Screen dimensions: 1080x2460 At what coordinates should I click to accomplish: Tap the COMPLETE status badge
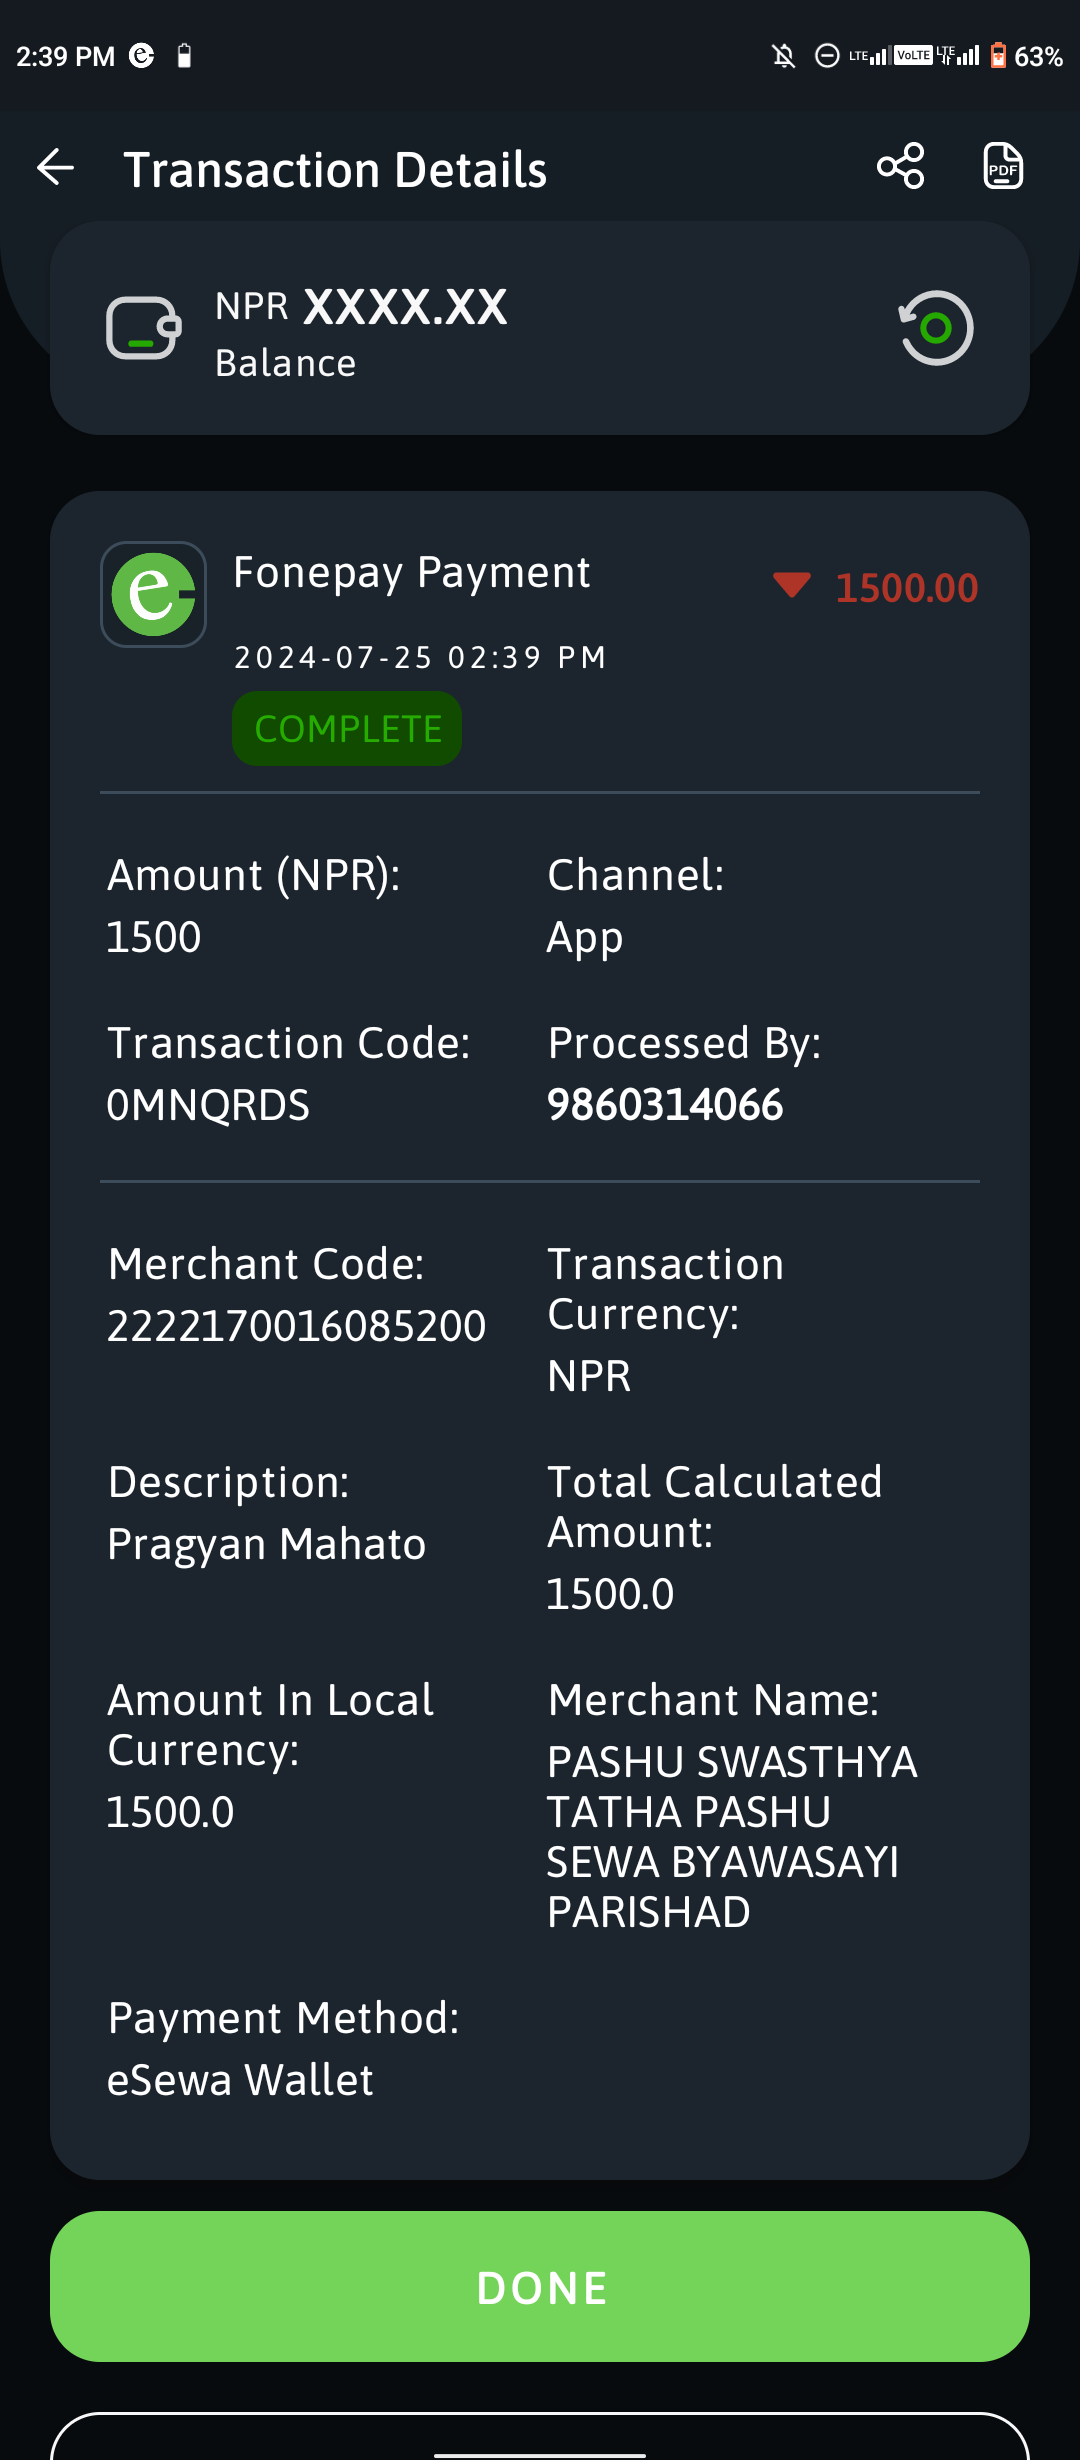(x=347, y=729)
